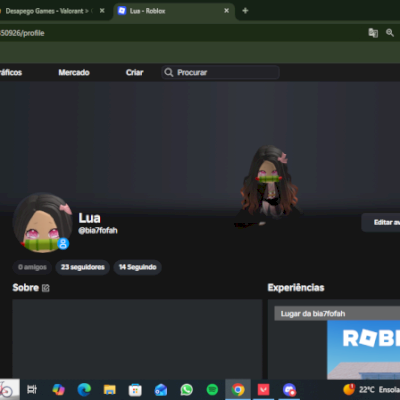The height and width of the screenshot is (400, 400).
Task: Open Microsoft Store from the taskbar
Action: click(135, 389)
